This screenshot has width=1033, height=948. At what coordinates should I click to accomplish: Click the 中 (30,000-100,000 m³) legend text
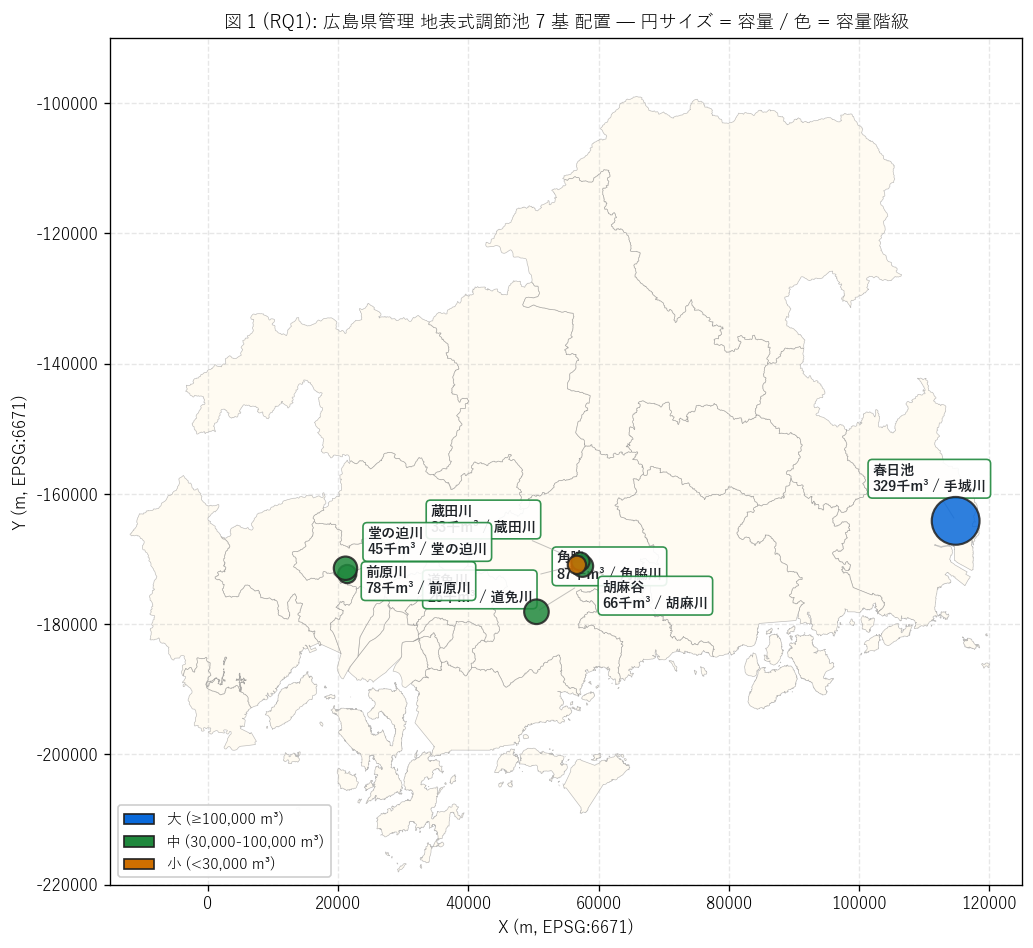click(x=245, y=841)
